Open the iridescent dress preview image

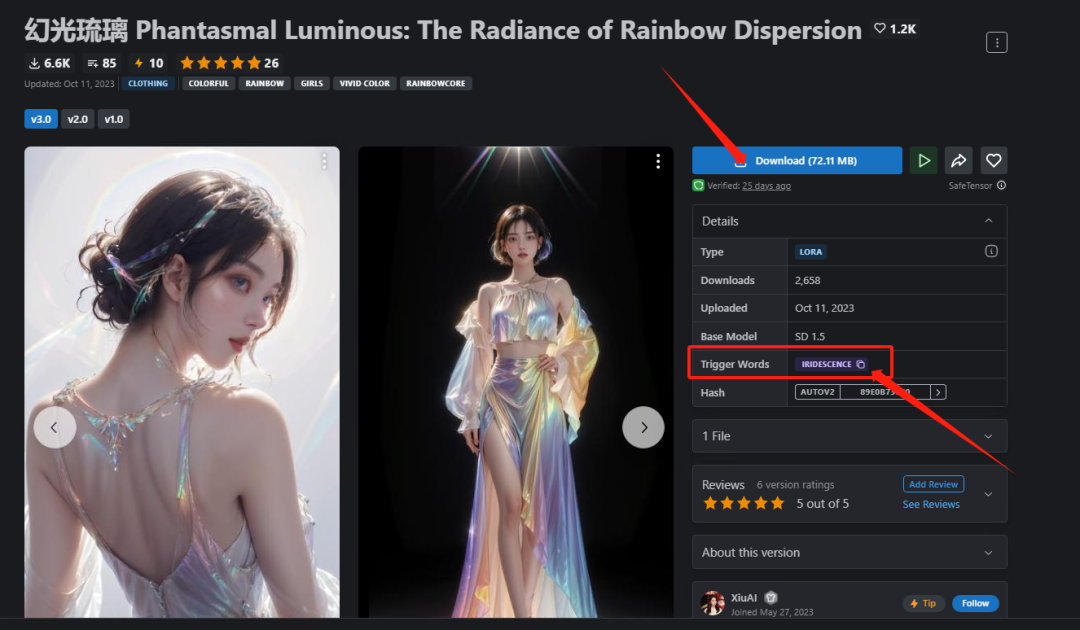coord(516,382)
